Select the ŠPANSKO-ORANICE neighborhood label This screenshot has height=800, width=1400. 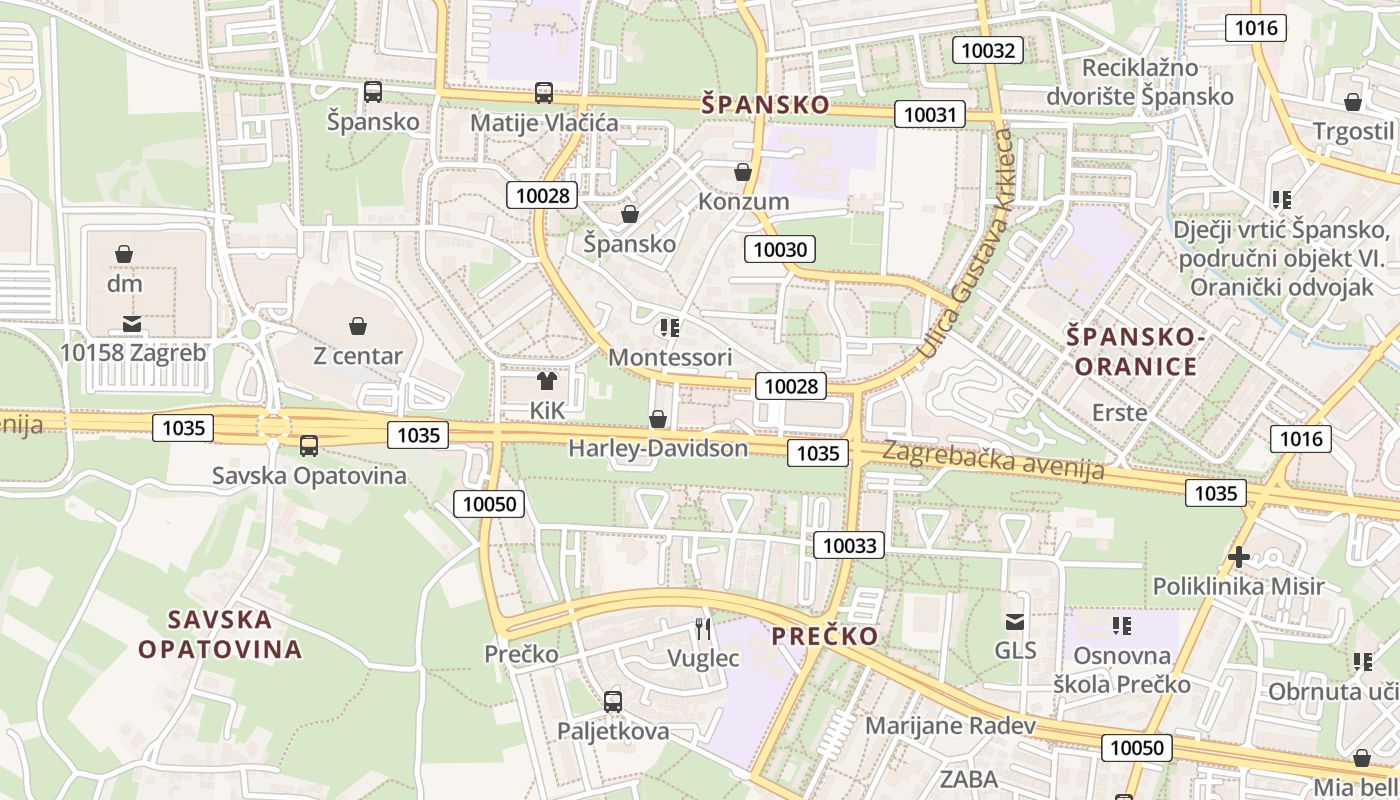click(1132, 351)
